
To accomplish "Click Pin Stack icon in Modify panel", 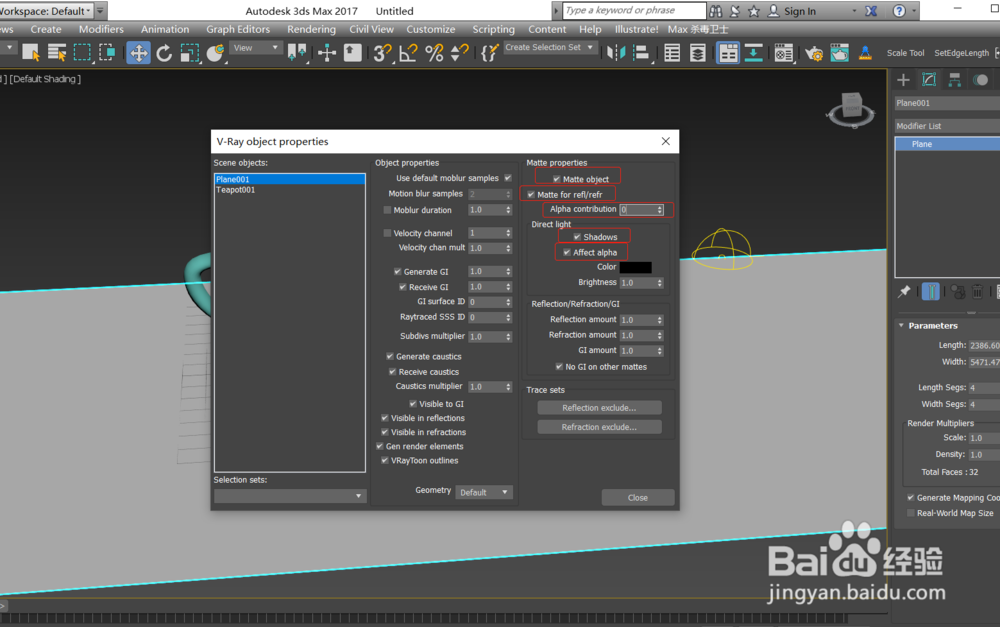I will (904, 292).
